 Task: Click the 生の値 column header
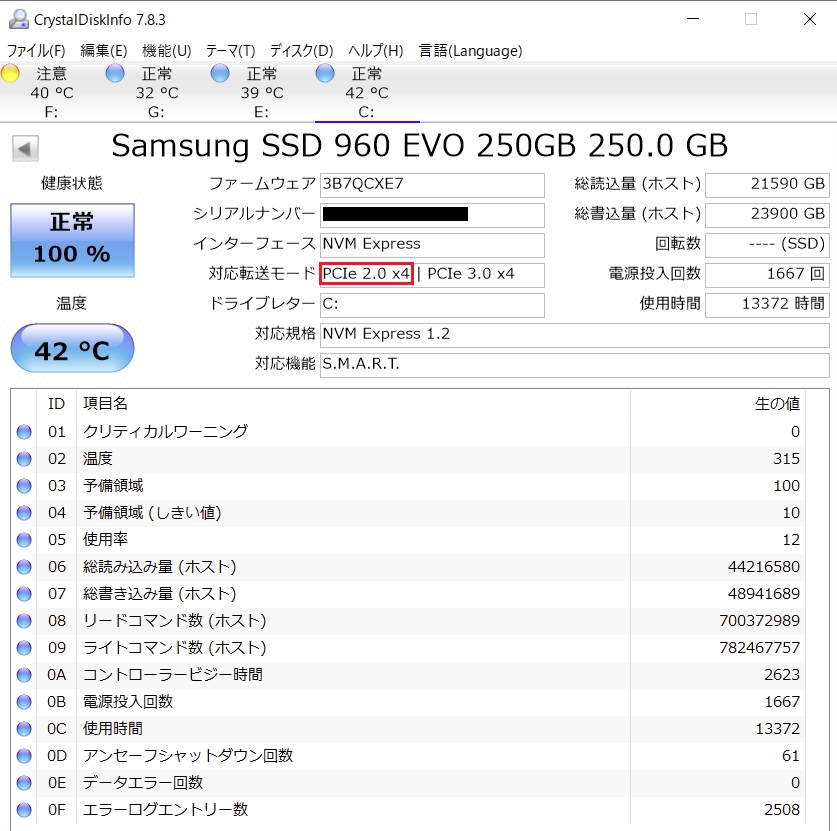(x=777, y=403)
